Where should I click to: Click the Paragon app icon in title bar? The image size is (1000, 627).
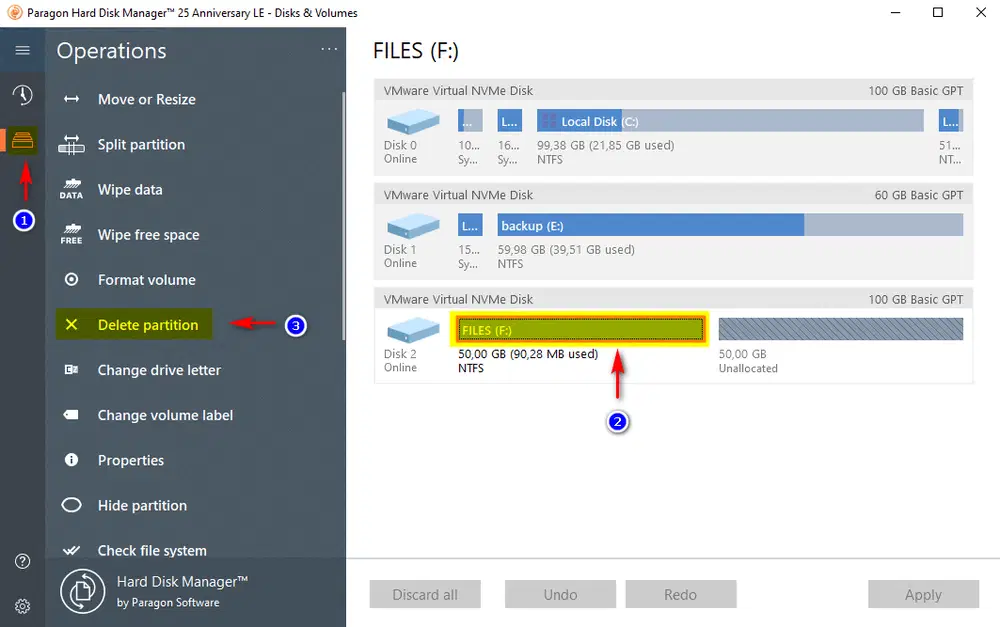[15, 12]
